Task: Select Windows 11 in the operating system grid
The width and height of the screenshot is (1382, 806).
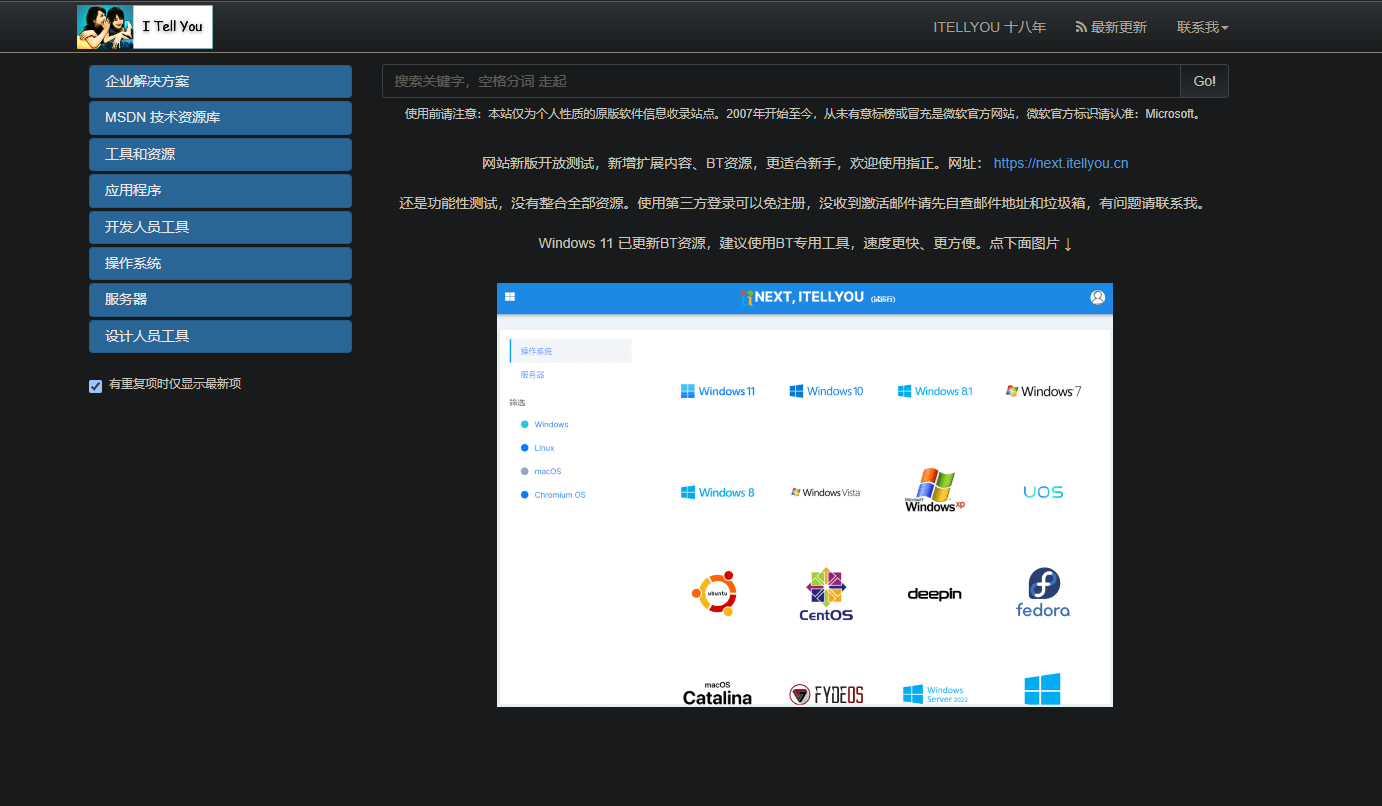Action: pyautogui.click(x=717, y=390)
